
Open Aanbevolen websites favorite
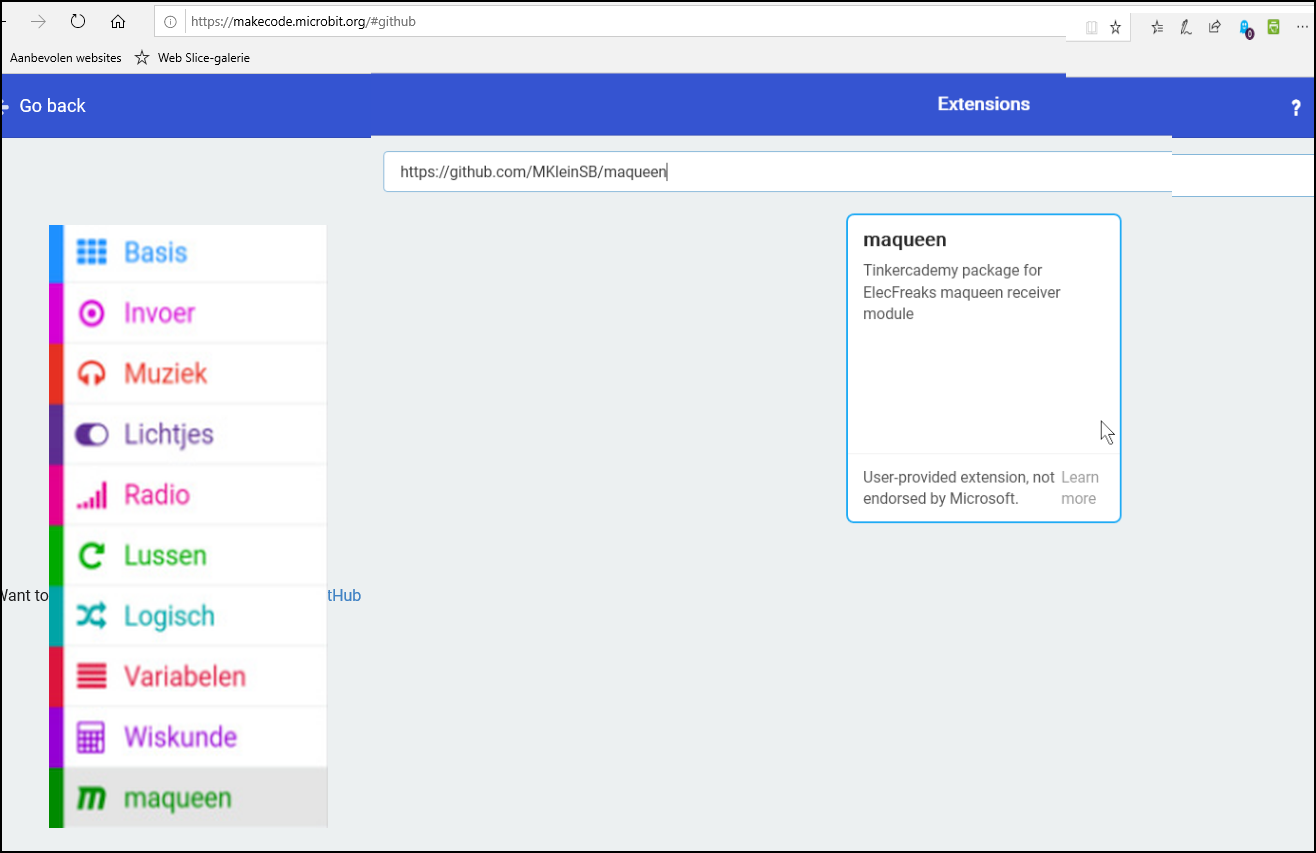tap(66, 58)
